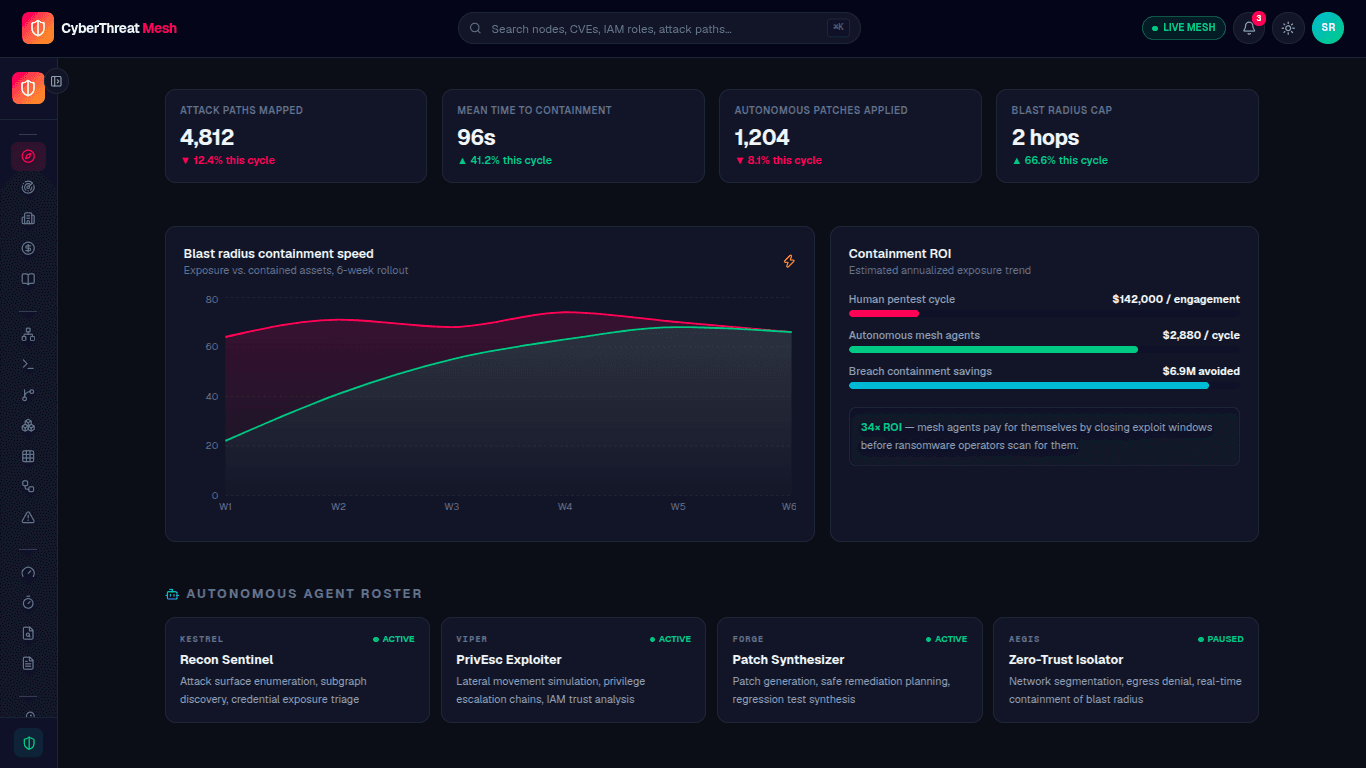Click the '41.2% this cycle' change indicator

click(x=504, y=160)
